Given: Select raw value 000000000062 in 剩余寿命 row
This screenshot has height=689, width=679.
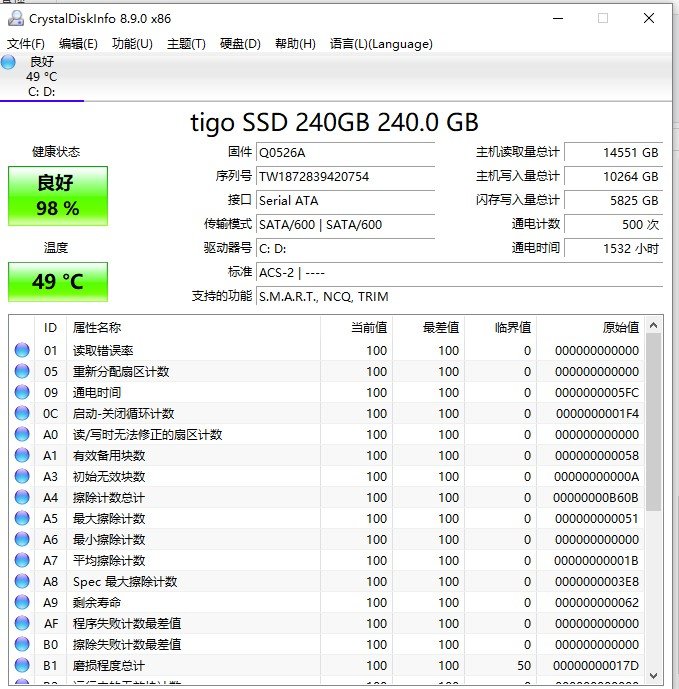Looking at the screenshot, I should pos(597,602).
